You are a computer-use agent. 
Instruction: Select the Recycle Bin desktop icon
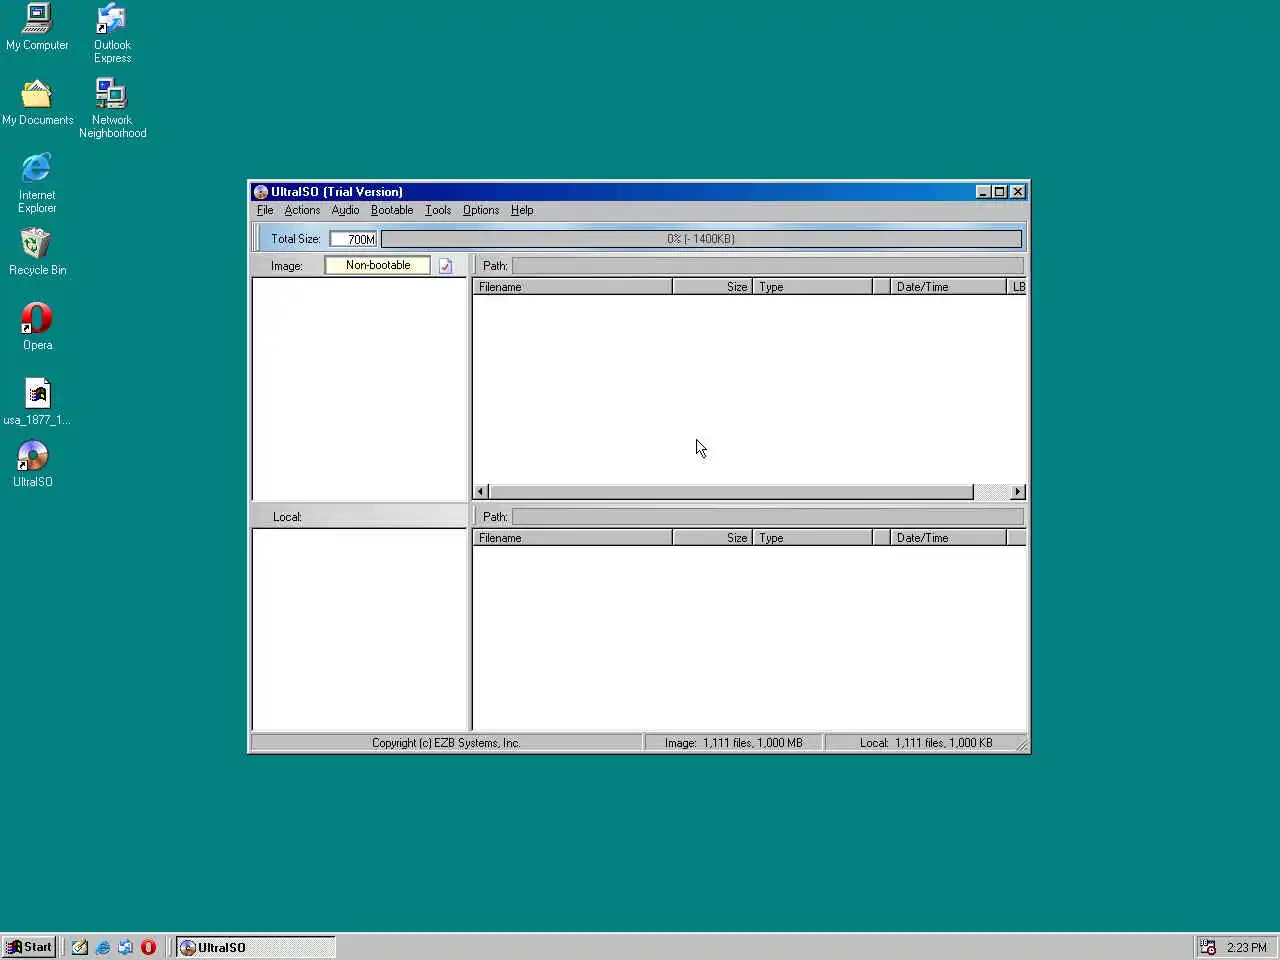click(37, 251)
